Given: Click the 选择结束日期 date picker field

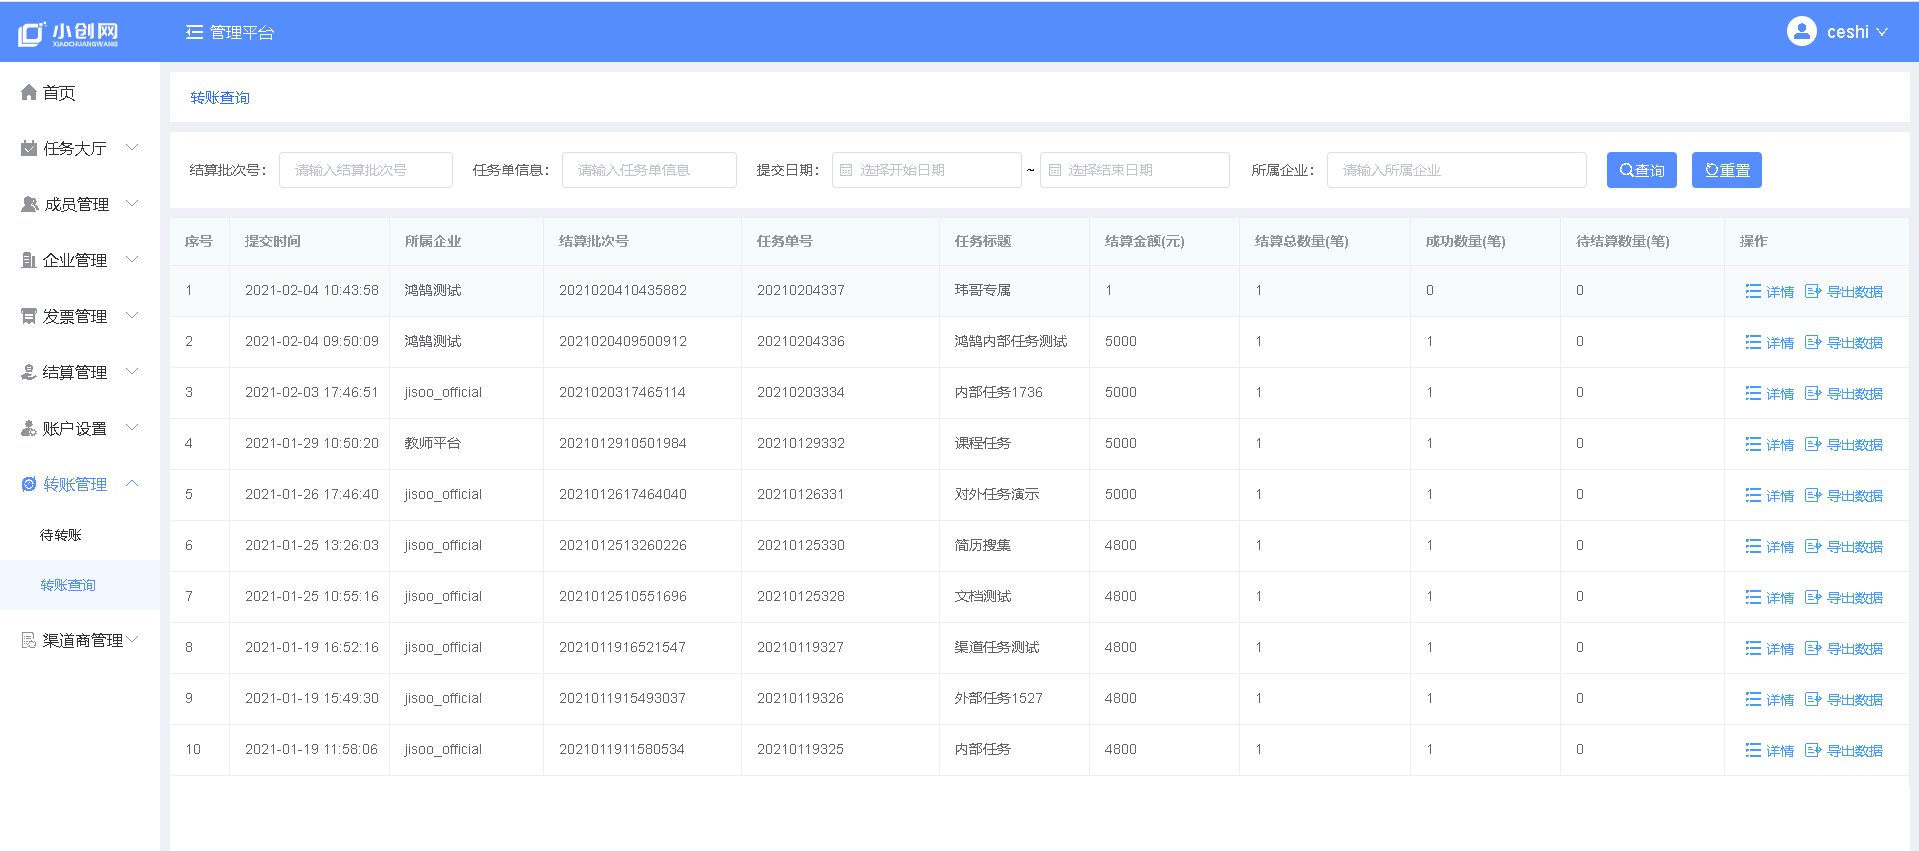Looking at the screenshot, I should (1135, 170).
